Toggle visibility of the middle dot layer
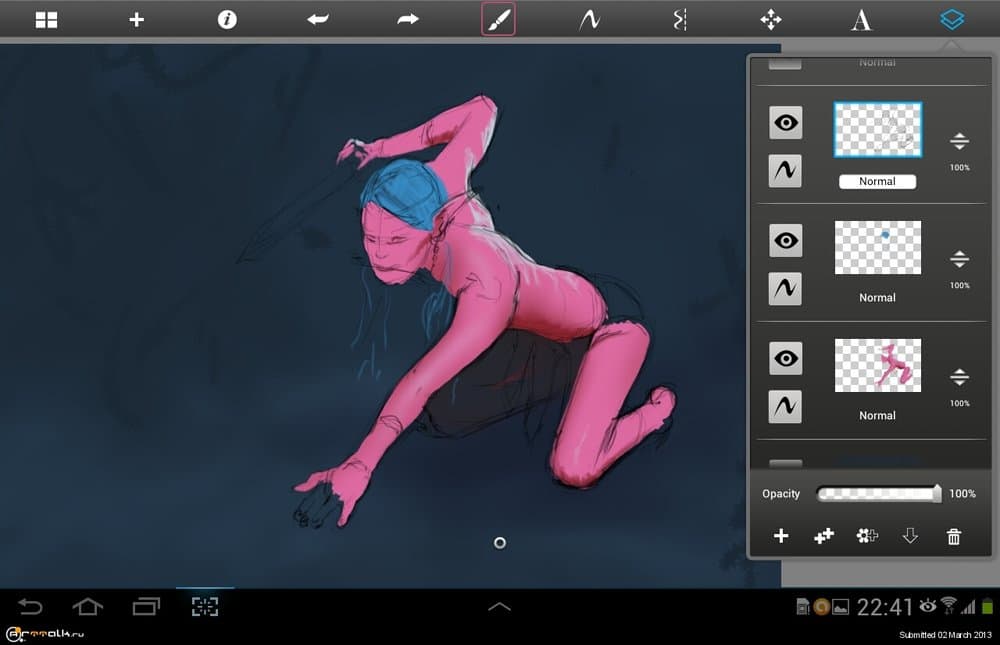Image resolution: width=1000 pixels, height=645 pixels. (x=785, y=240)
